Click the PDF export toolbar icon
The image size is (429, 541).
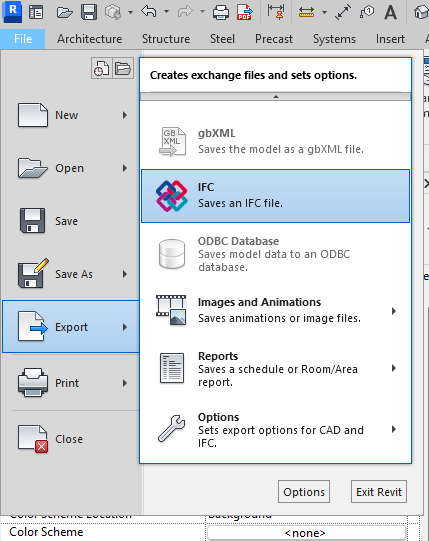point(245,12)
